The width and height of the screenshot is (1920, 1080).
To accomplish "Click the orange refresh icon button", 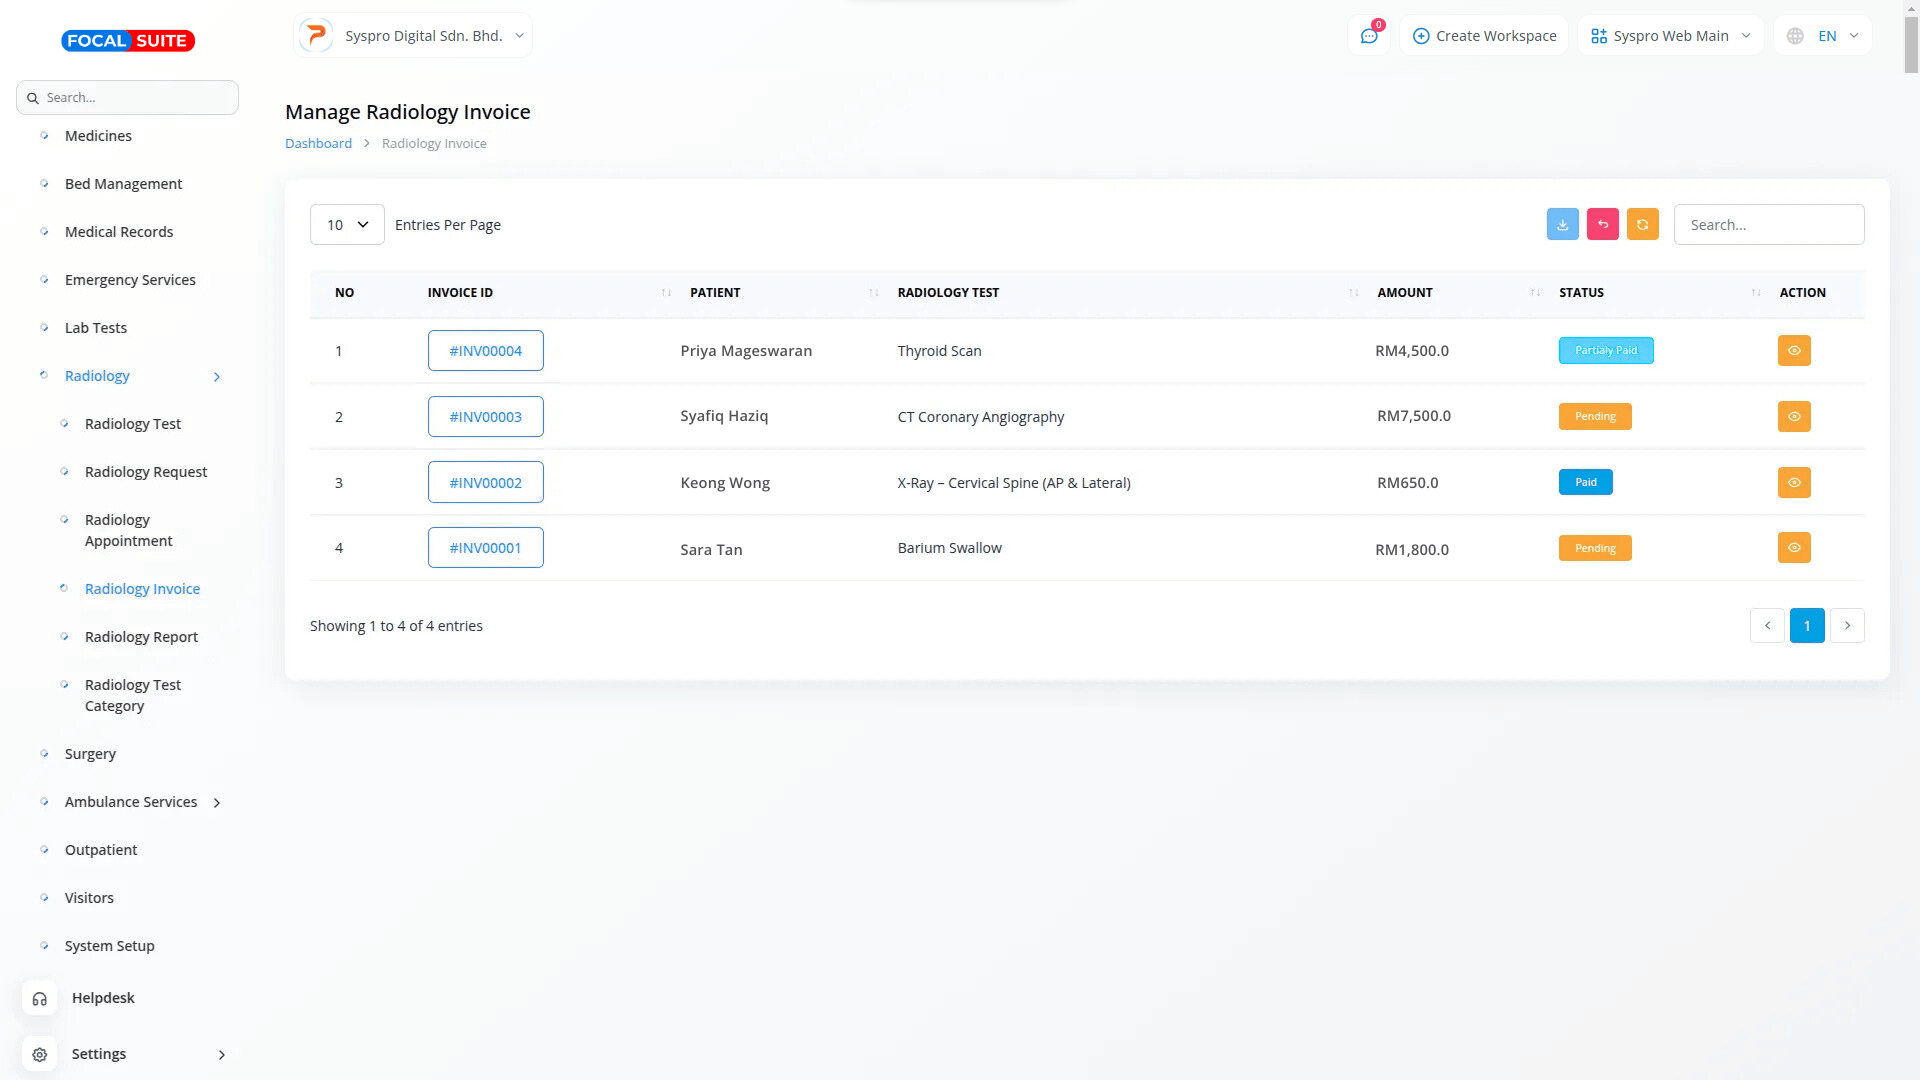I will click(1642, 224).
